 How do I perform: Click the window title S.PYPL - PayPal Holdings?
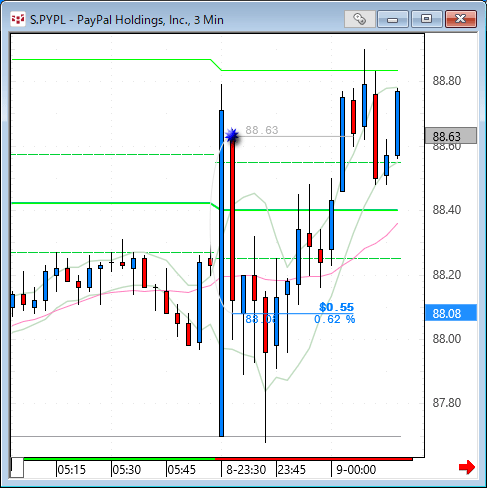(127, 20)
